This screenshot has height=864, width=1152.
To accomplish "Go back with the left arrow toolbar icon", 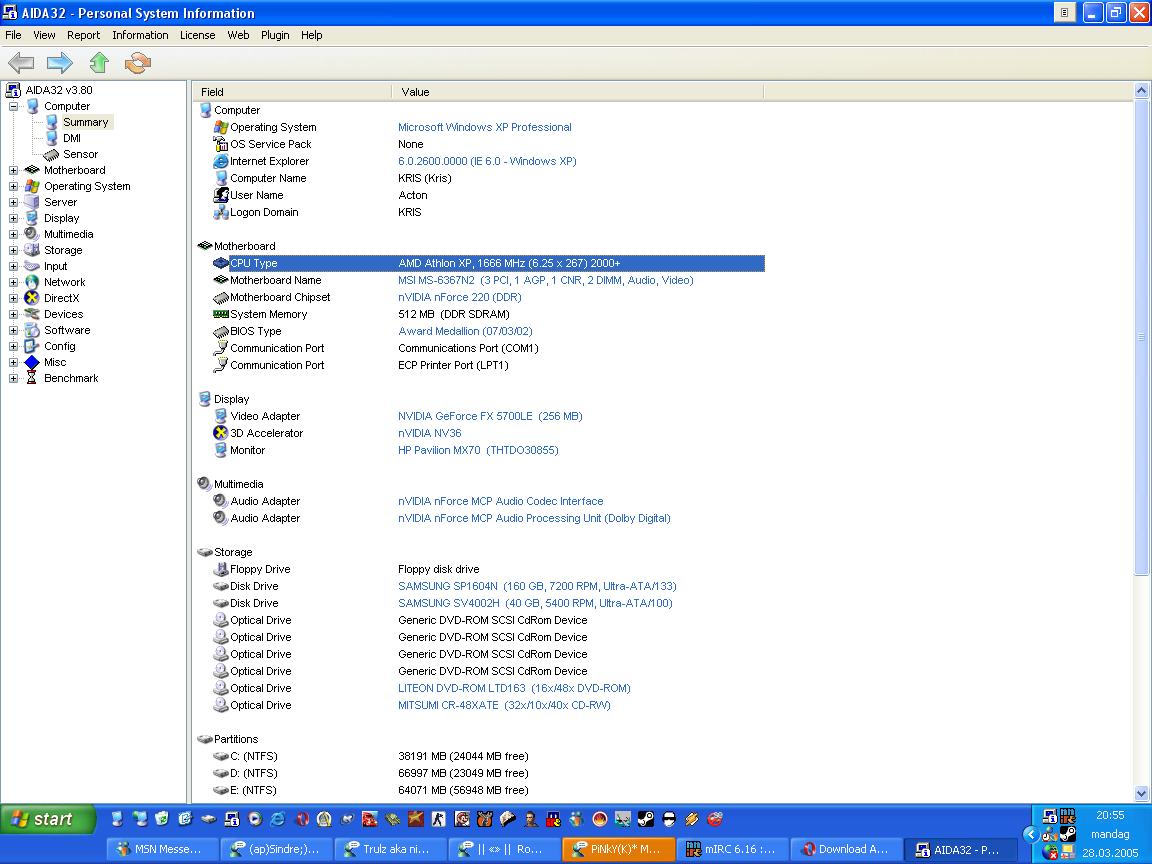I will pos(21,63).
